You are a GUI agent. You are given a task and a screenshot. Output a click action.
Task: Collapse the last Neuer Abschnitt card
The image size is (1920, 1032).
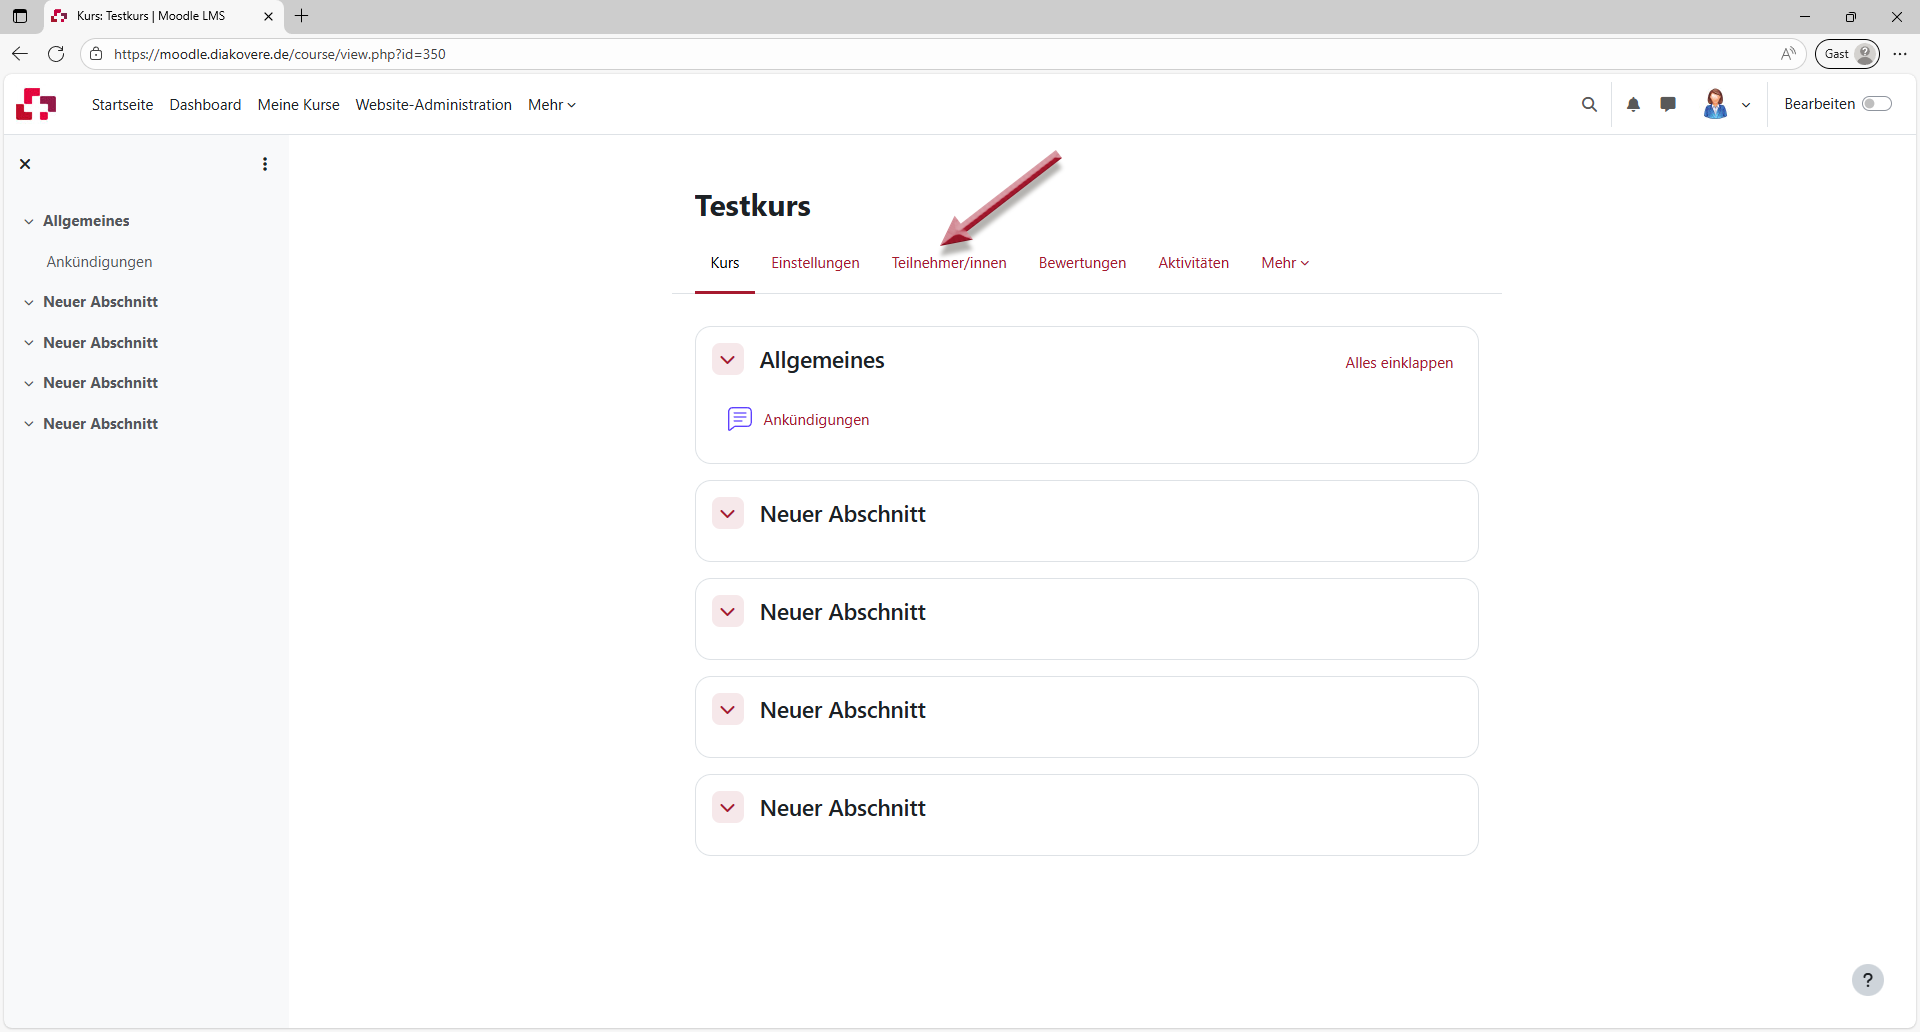click(x=728, y=808)
